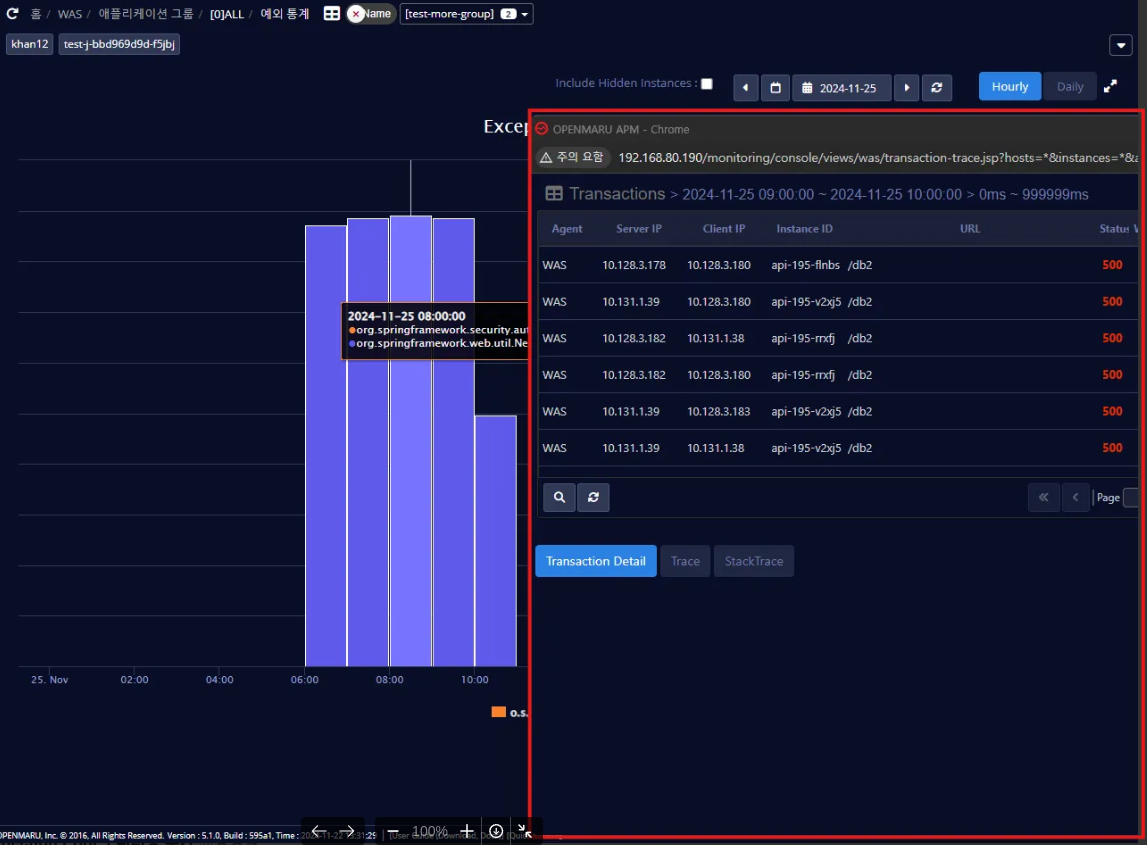Click the search magnifier in Transactions grid

(559, 497)
